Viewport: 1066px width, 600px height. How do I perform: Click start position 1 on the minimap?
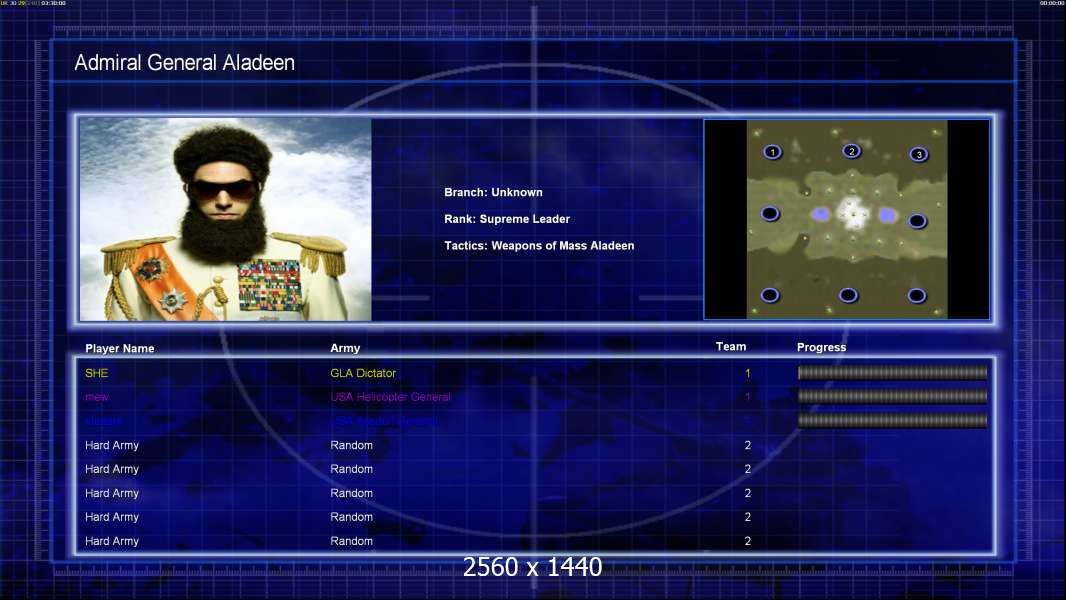pyautogui.click(x=772, y=152)
